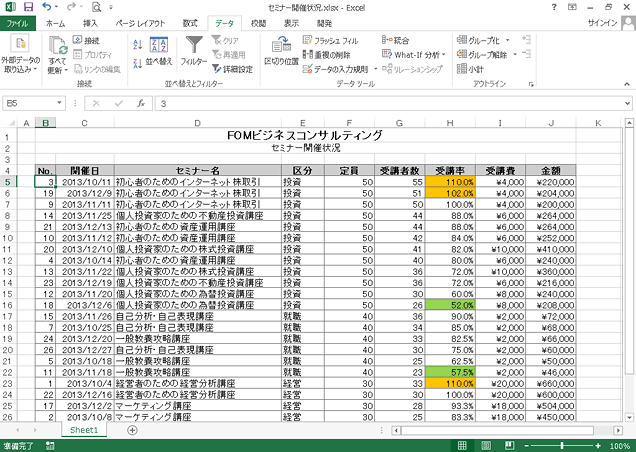
Task: Switch to the ホーム tab
Action: [56, 24]
